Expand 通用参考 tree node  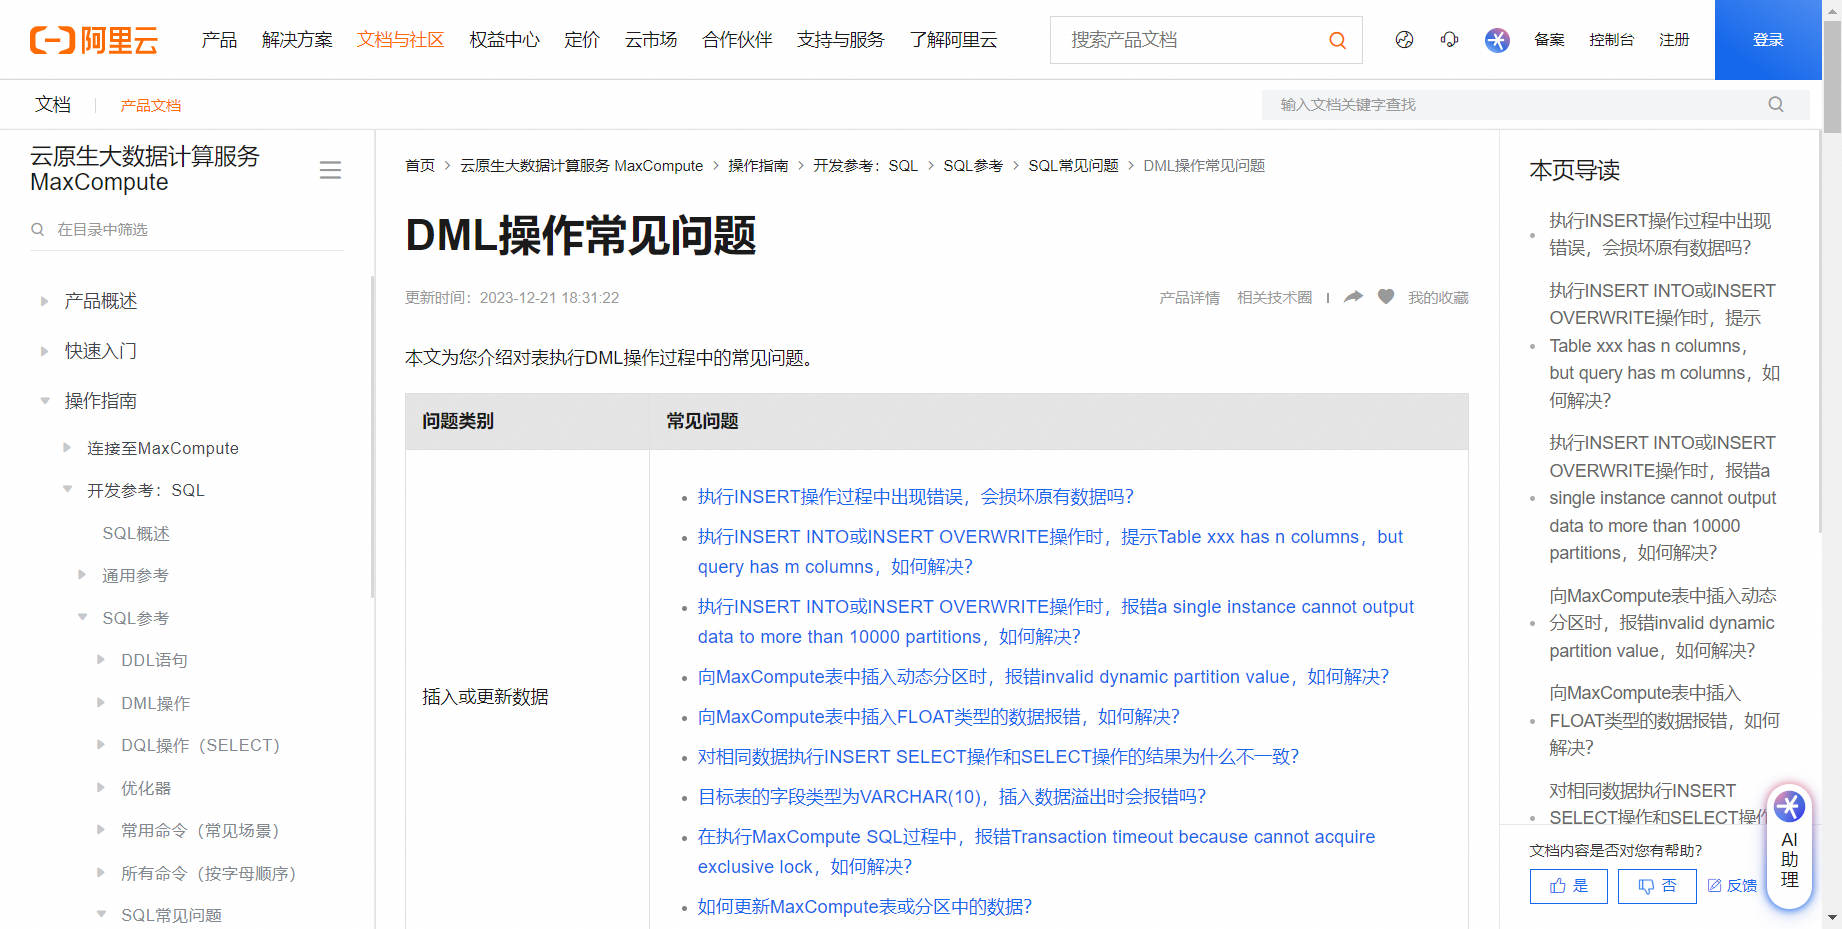[x=82, y=575]
